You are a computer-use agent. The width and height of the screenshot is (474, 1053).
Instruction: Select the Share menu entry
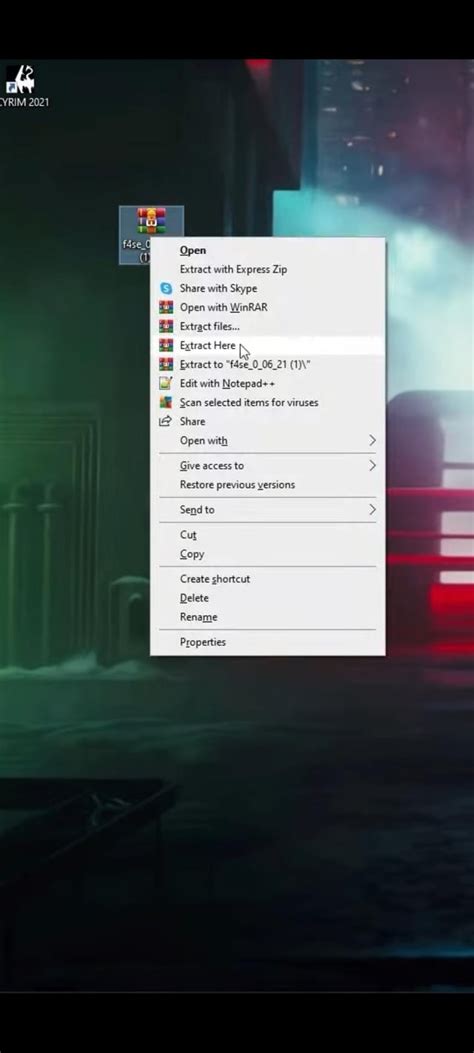[x=193, y=421]
